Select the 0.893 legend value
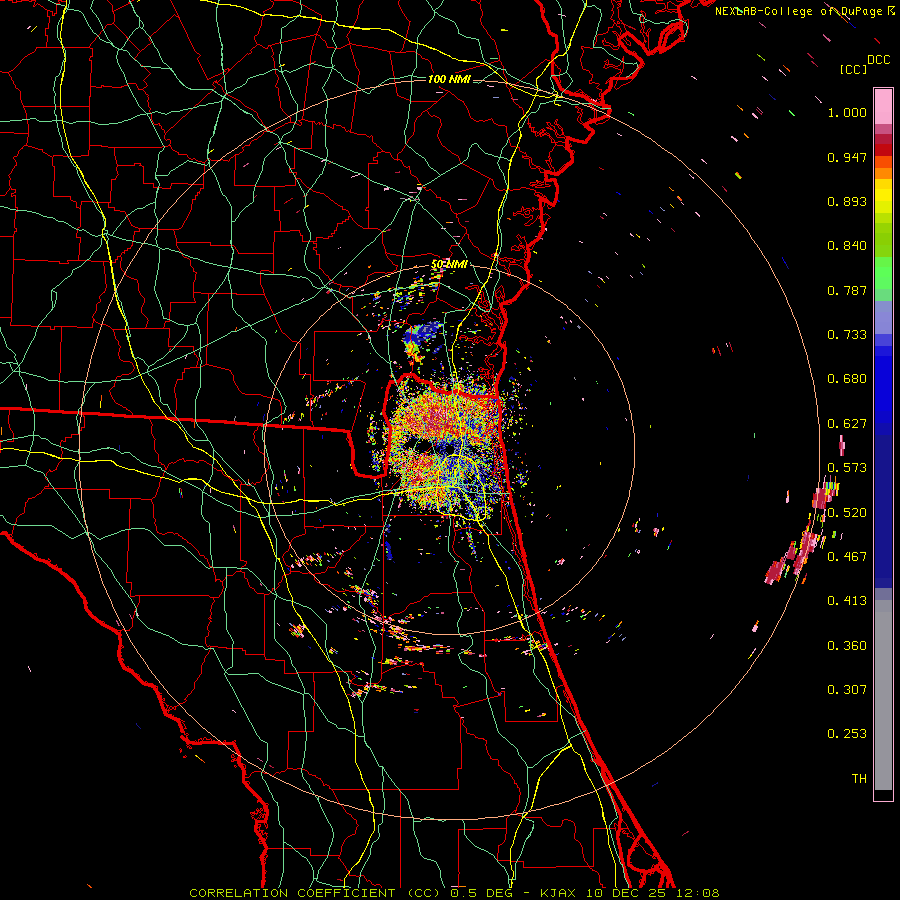 click(x=847, y=201)
